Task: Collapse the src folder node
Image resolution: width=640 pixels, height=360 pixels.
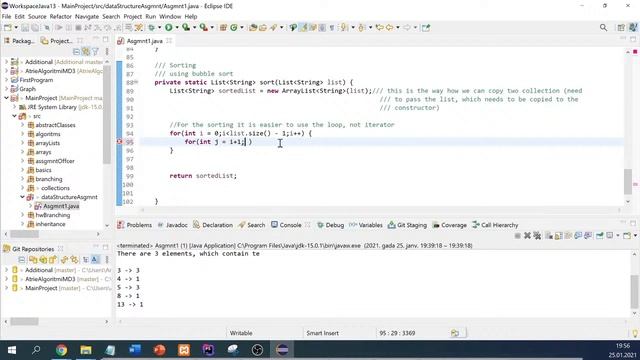Action: (14, 116)
